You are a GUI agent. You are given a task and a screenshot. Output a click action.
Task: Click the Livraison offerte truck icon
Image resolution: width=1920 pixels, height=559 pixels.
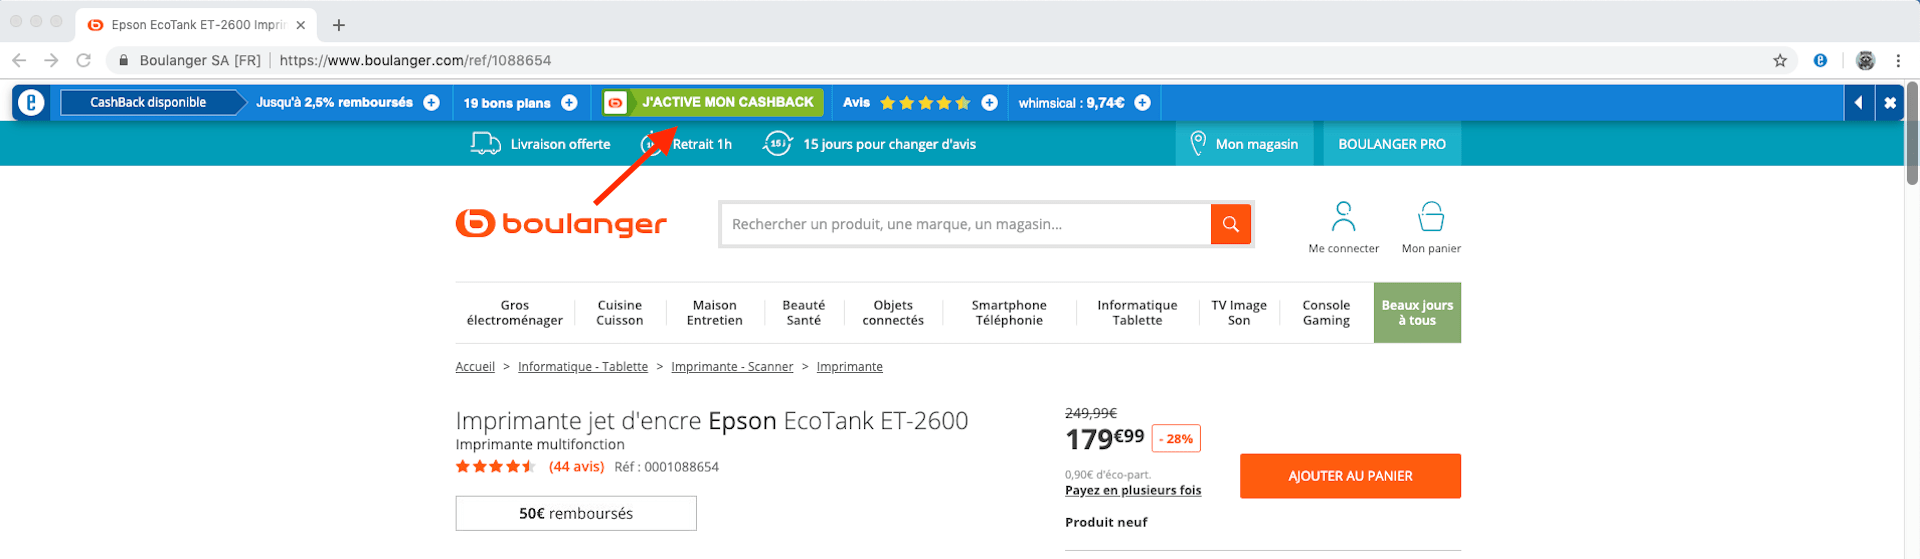tap(485, 144)
